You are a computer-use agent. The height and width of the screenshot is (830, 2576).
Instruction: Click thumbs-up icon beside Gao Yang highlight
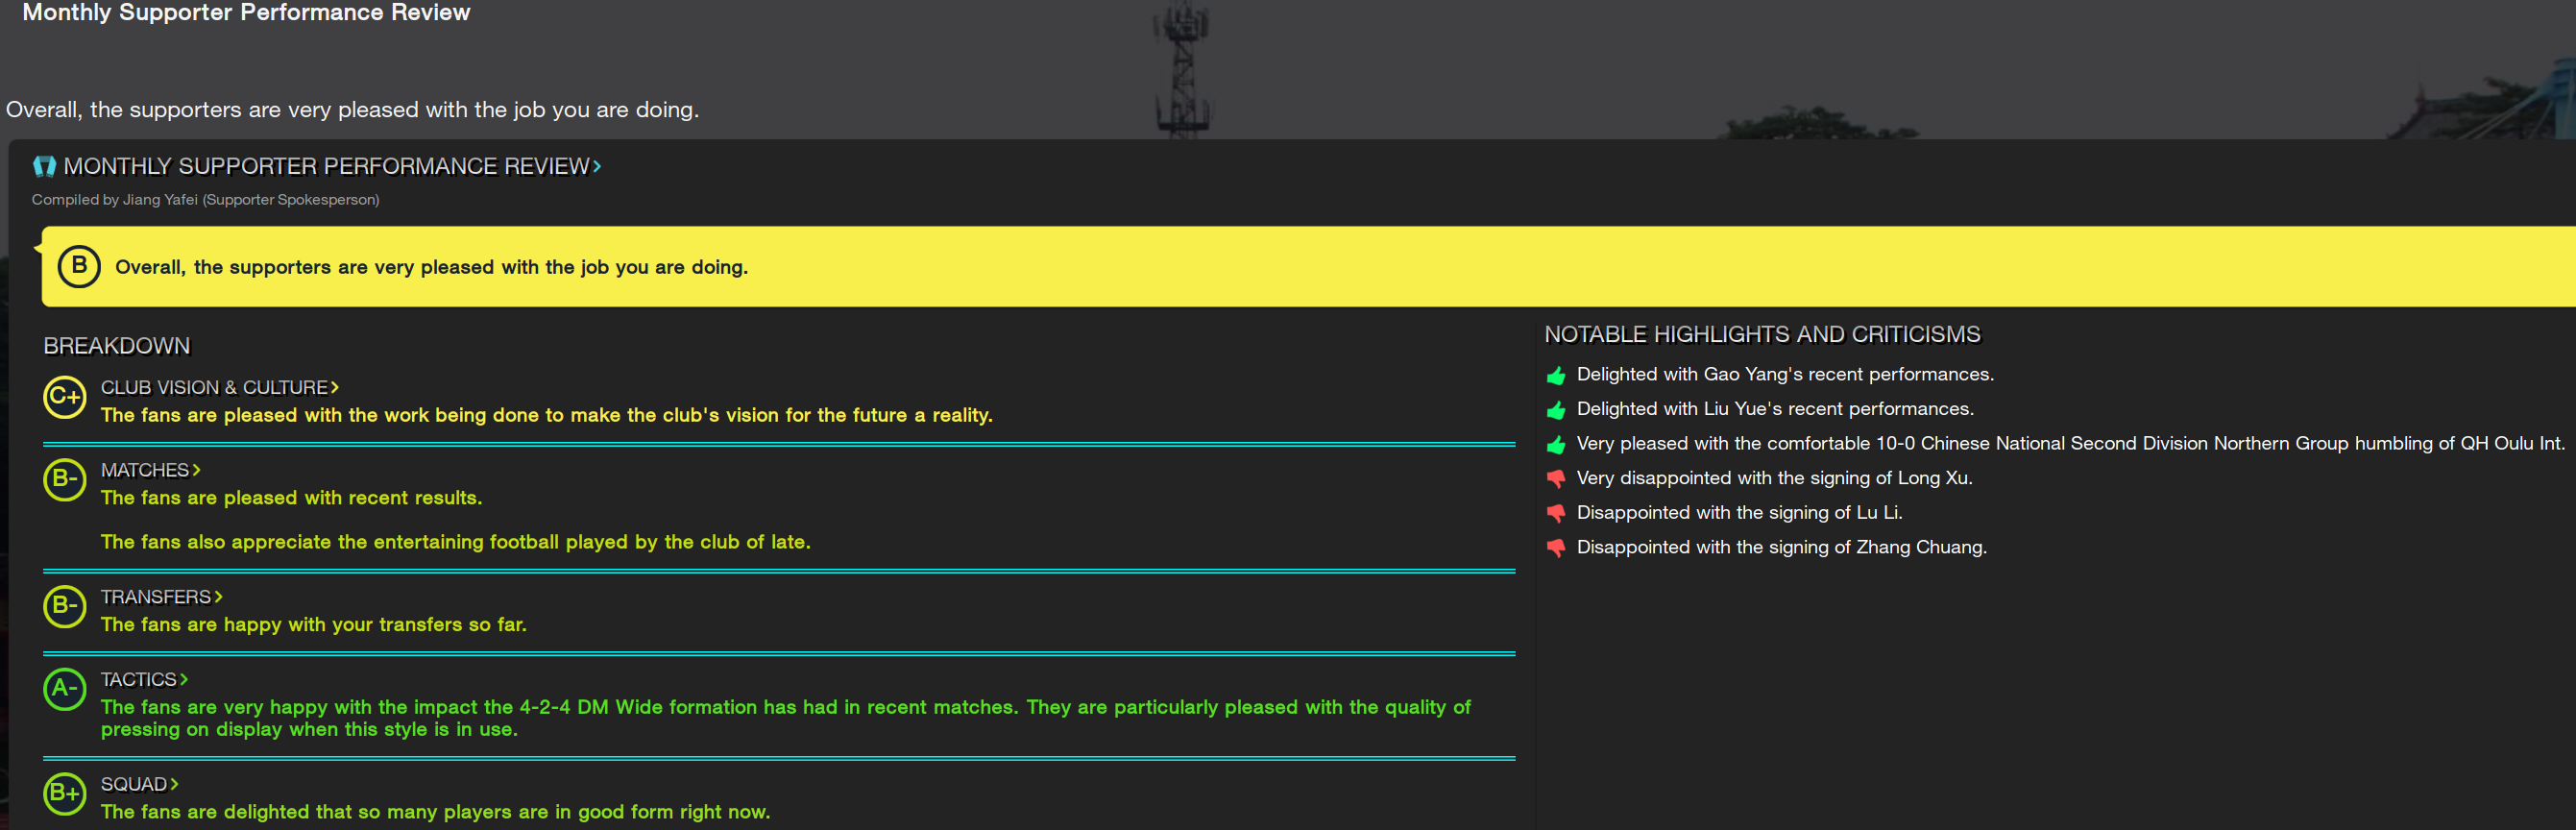[1556, 375]
